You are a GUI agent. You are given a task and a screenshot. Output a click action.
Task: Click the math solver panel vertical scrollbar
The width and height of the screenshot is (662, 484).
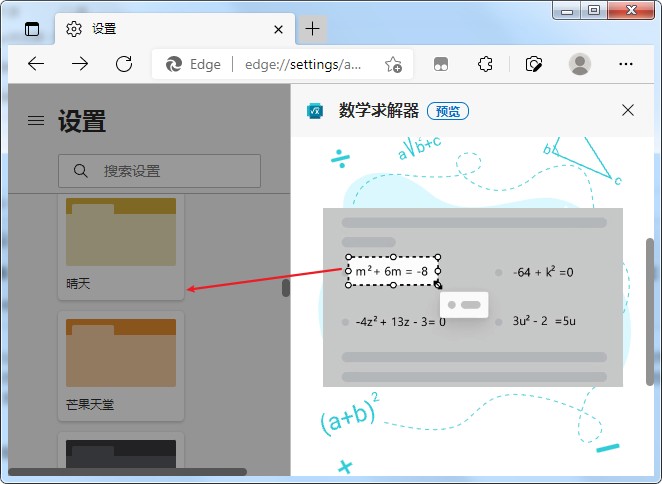tap(650, 312)
